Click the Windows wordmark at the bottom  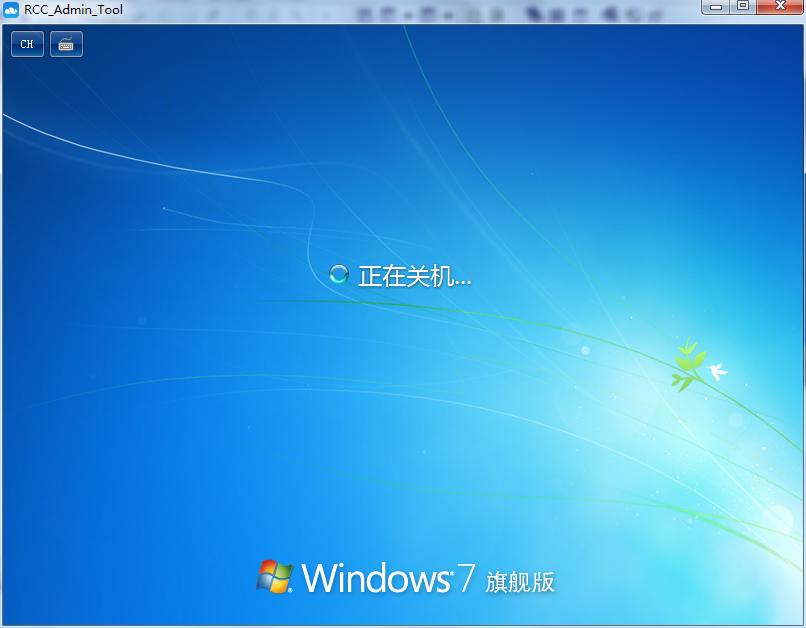point(376,578)
